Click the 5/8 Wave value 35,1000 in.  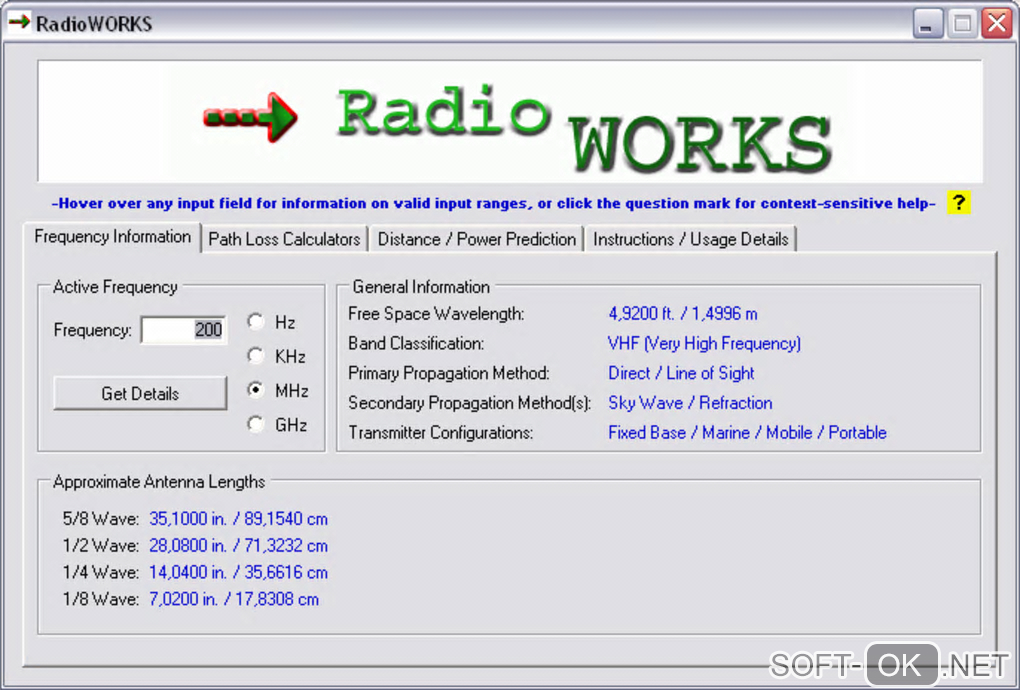click(238, 519)
